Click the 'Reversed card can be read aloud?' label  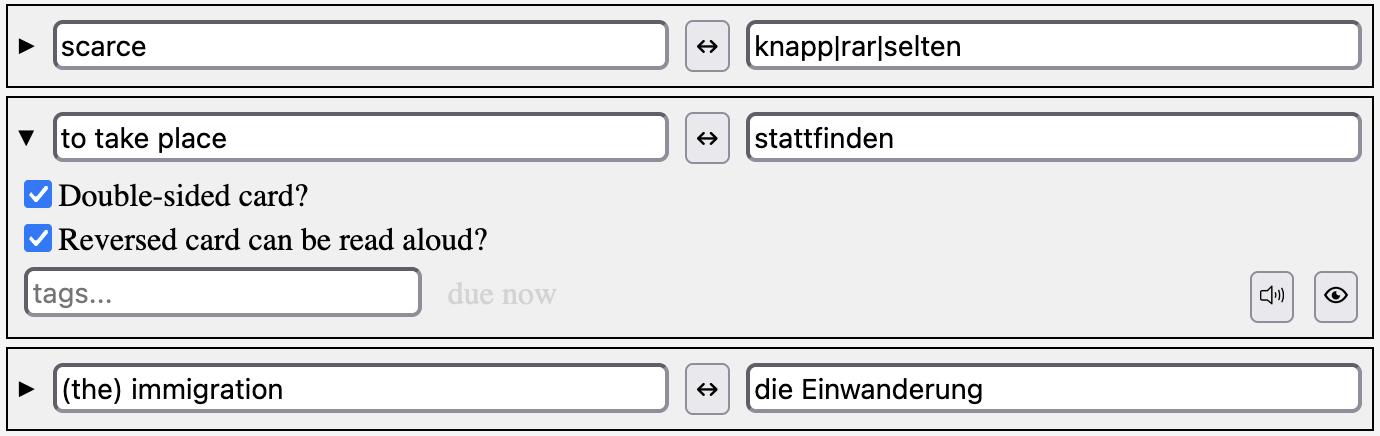pos(273,240)
